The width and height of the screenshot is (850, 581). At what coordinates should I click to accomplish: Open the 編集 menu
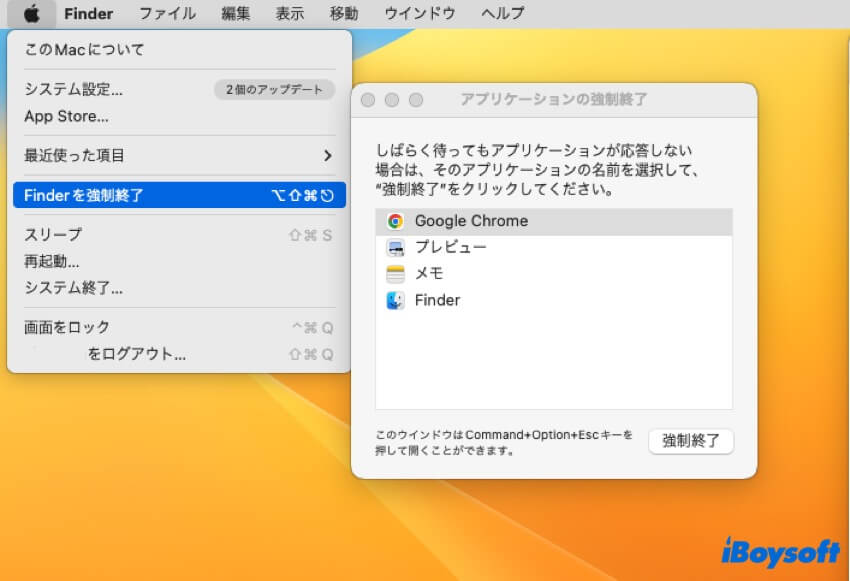pos(236,14)
